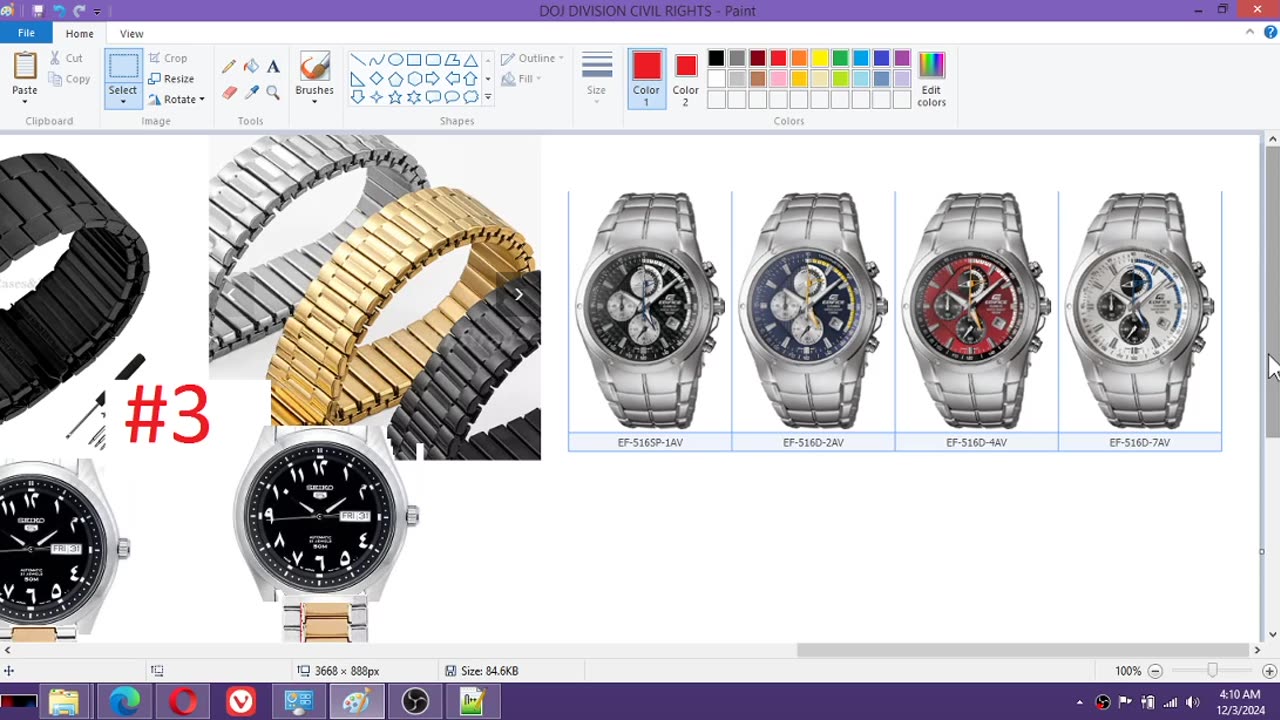This screenshot has width=1280, height=720.
Task: Activate the Color 1 selector
Action: [646, 79]
